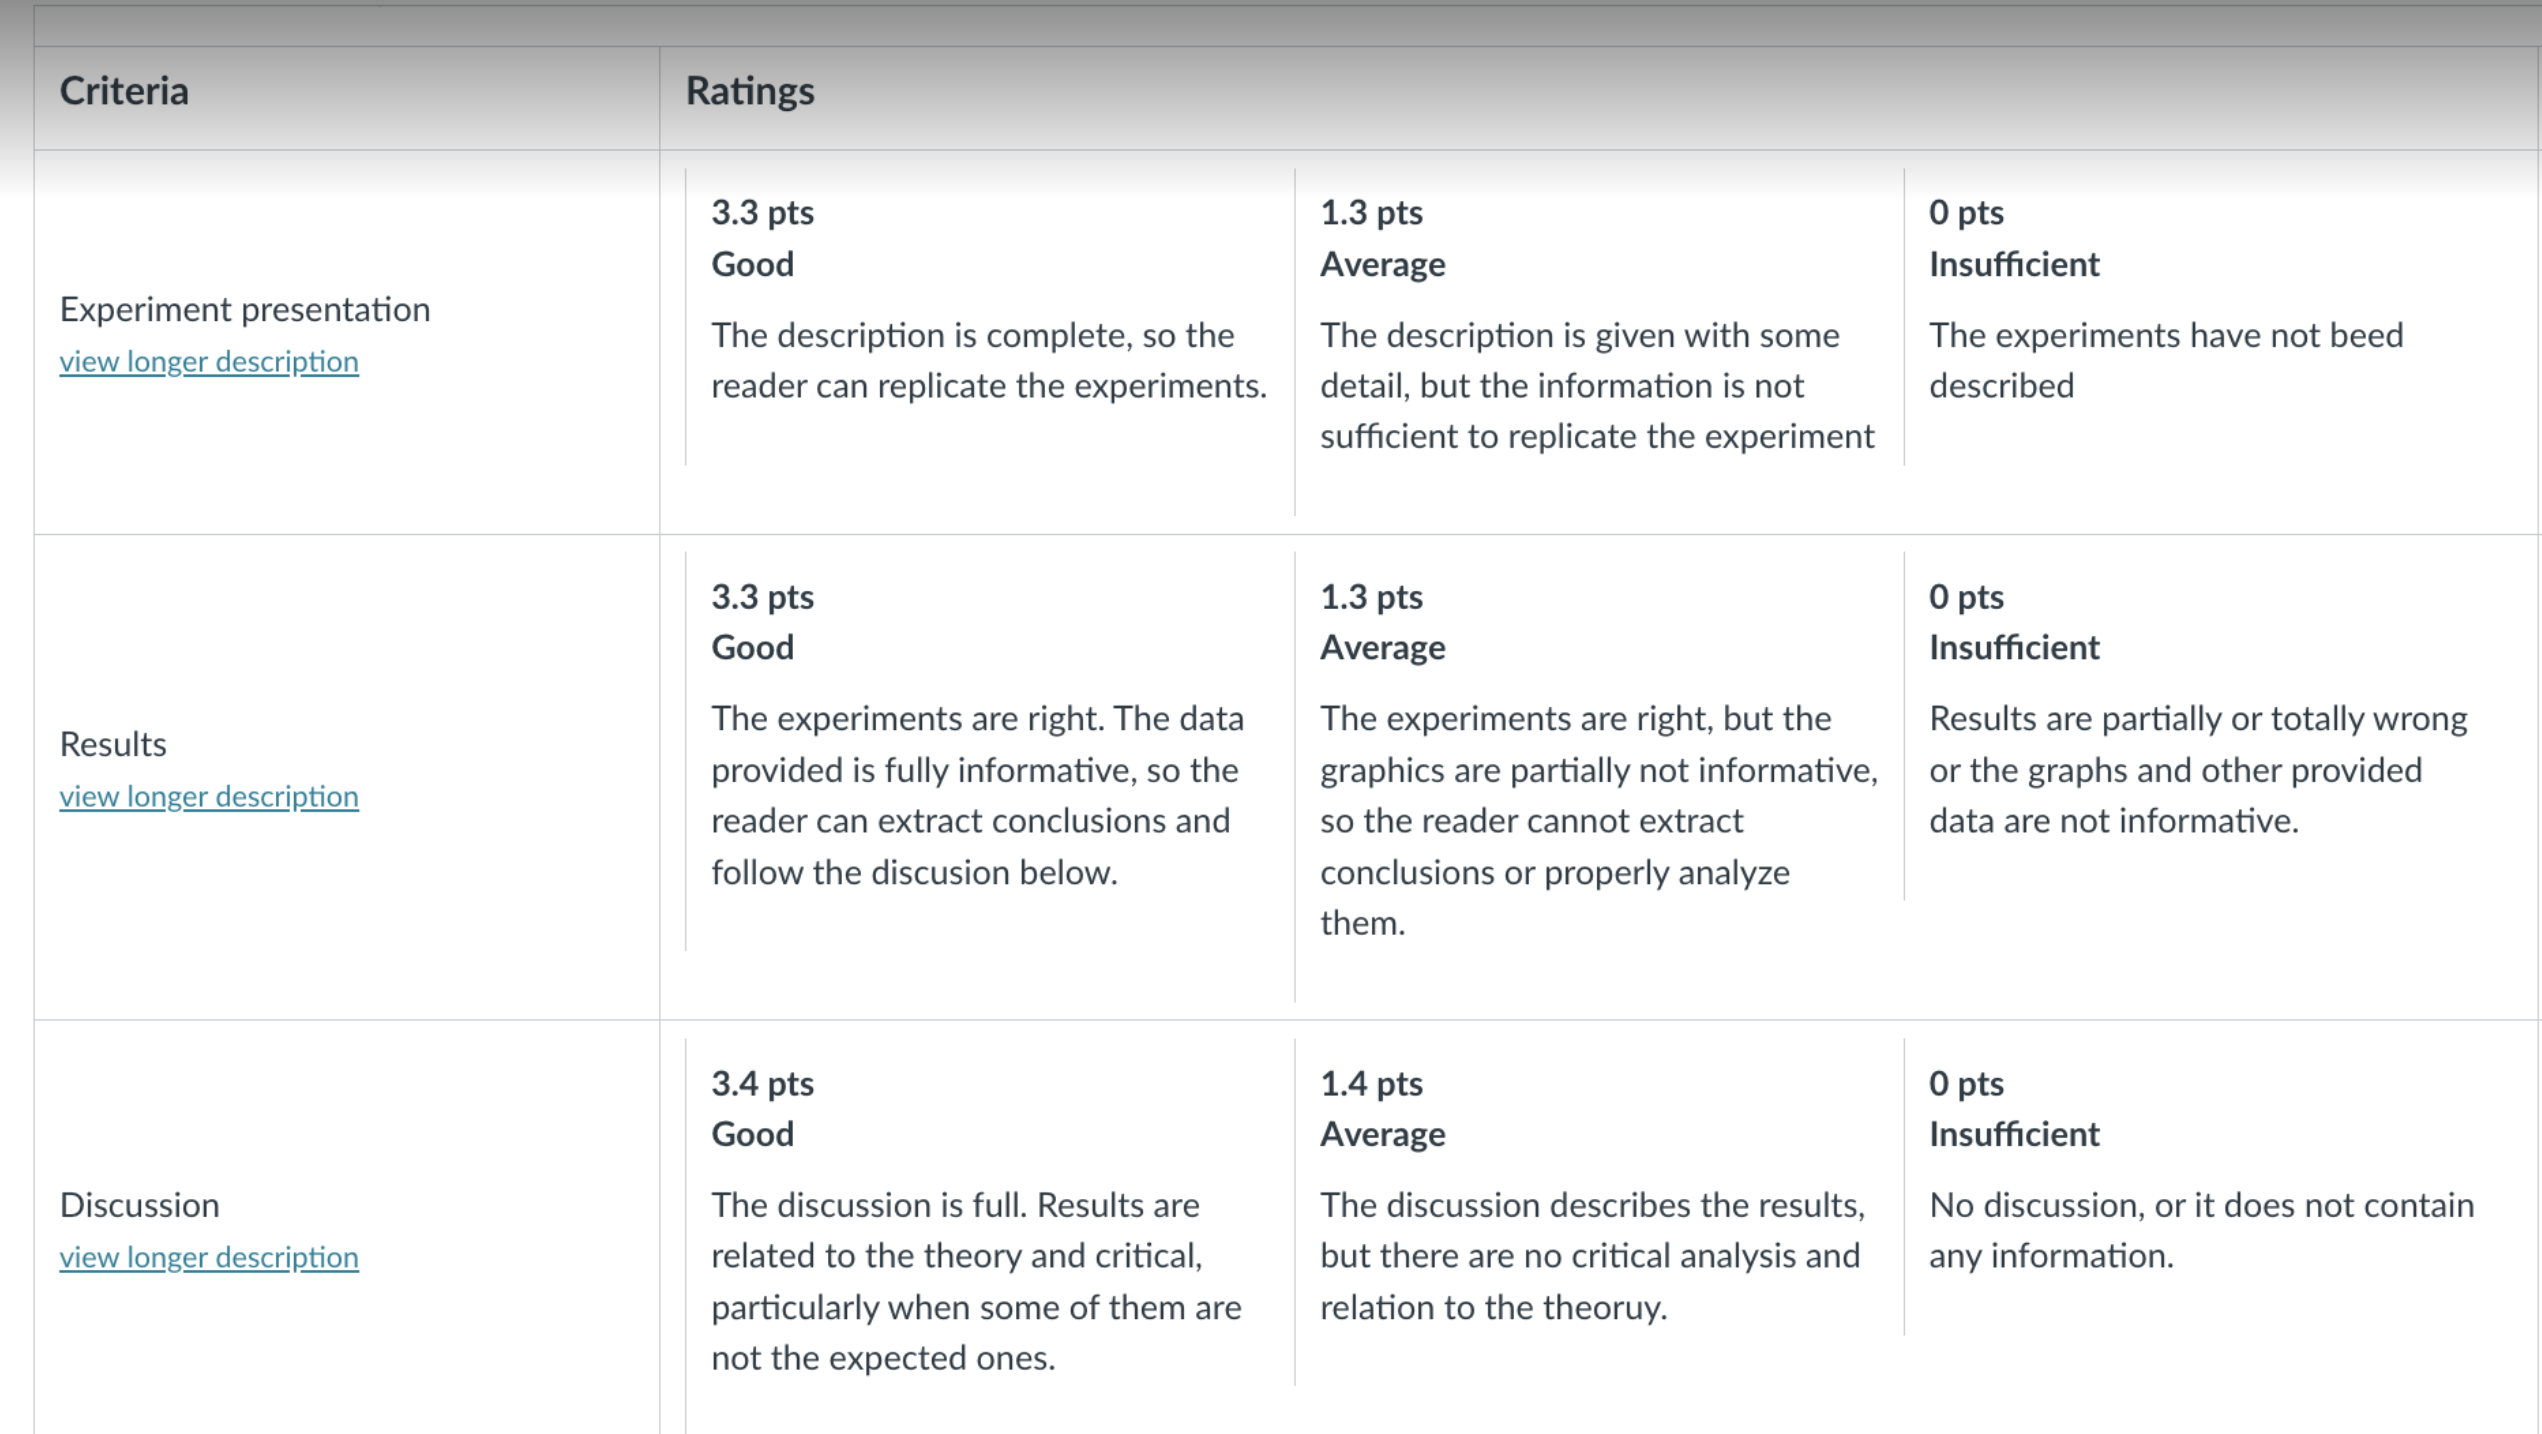Select the 1.3 pts Average rating for Experiment presentation
Viewport: 2542px width, 1434px height.
1598,342
